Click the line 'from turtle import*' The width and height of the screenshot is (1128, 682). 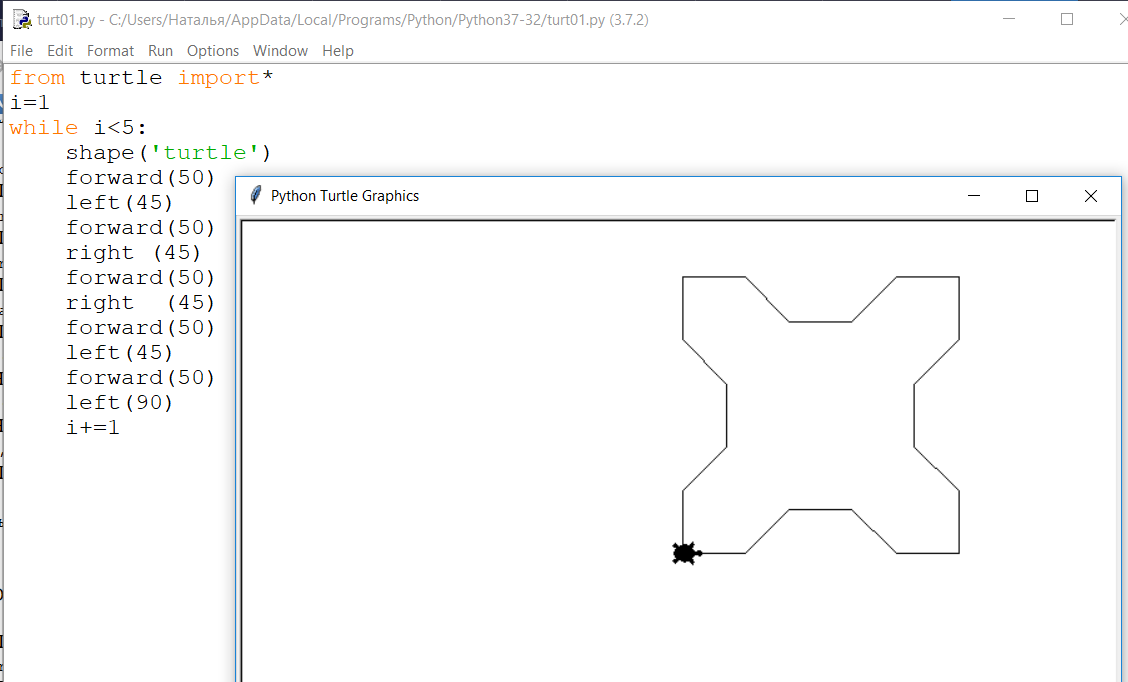142,78
